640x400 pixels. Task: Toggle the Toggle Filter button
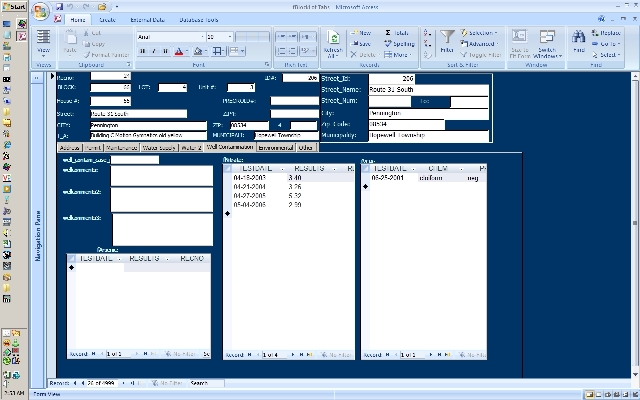coord(485,55)
